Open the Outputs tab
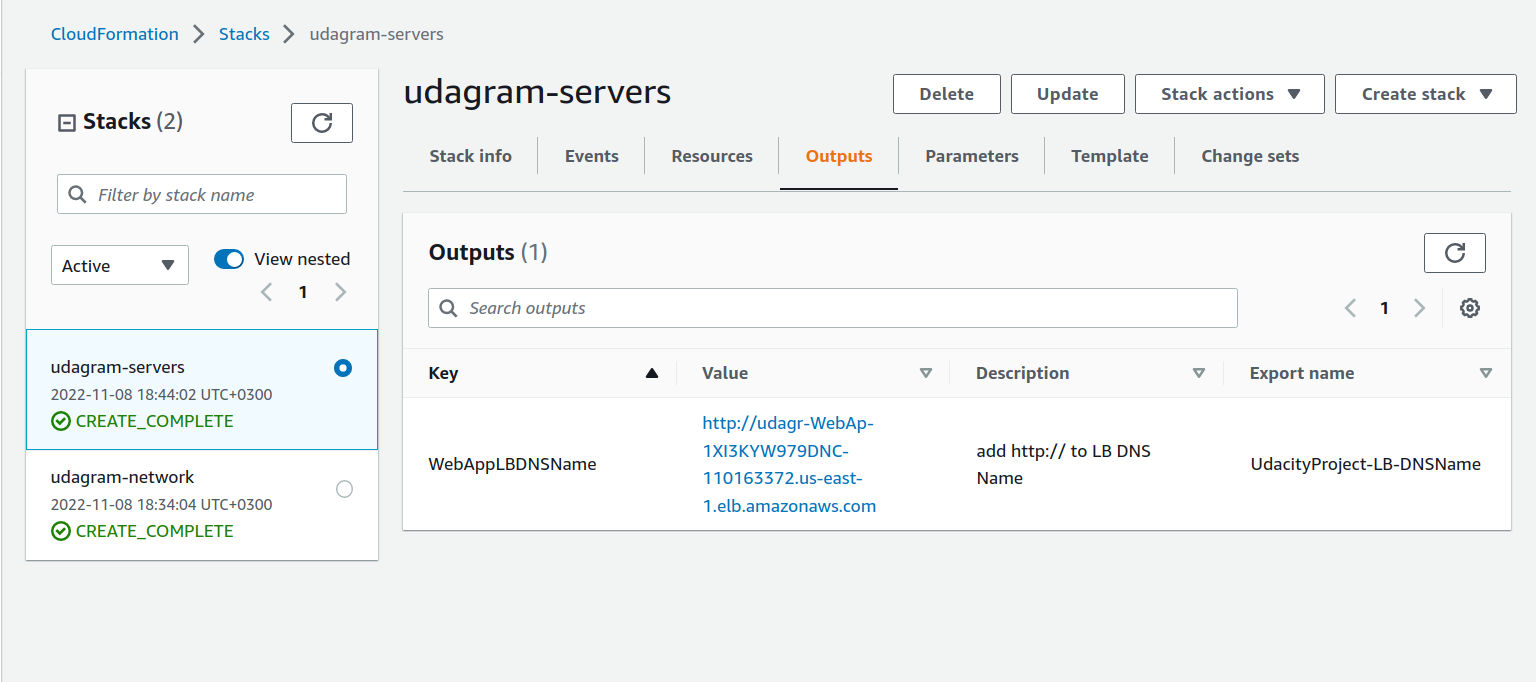 pyautogui.click(x=839, y=156)
